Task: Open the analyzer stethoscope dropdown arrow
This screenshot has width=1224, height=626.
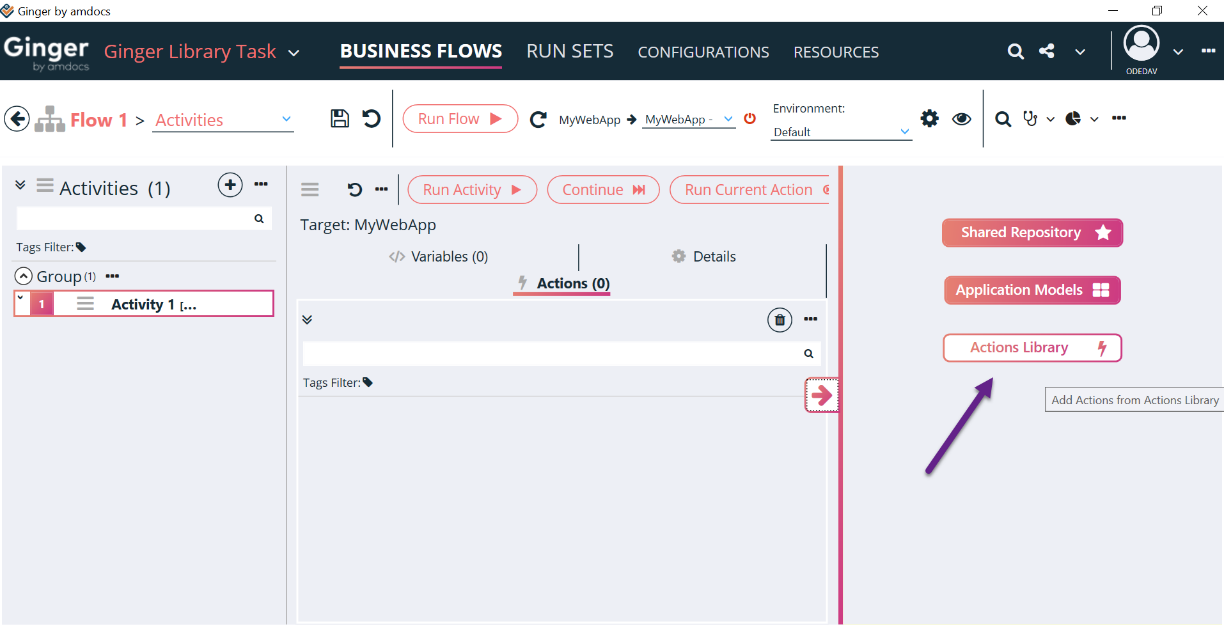Action: [x=1050, y=119]
